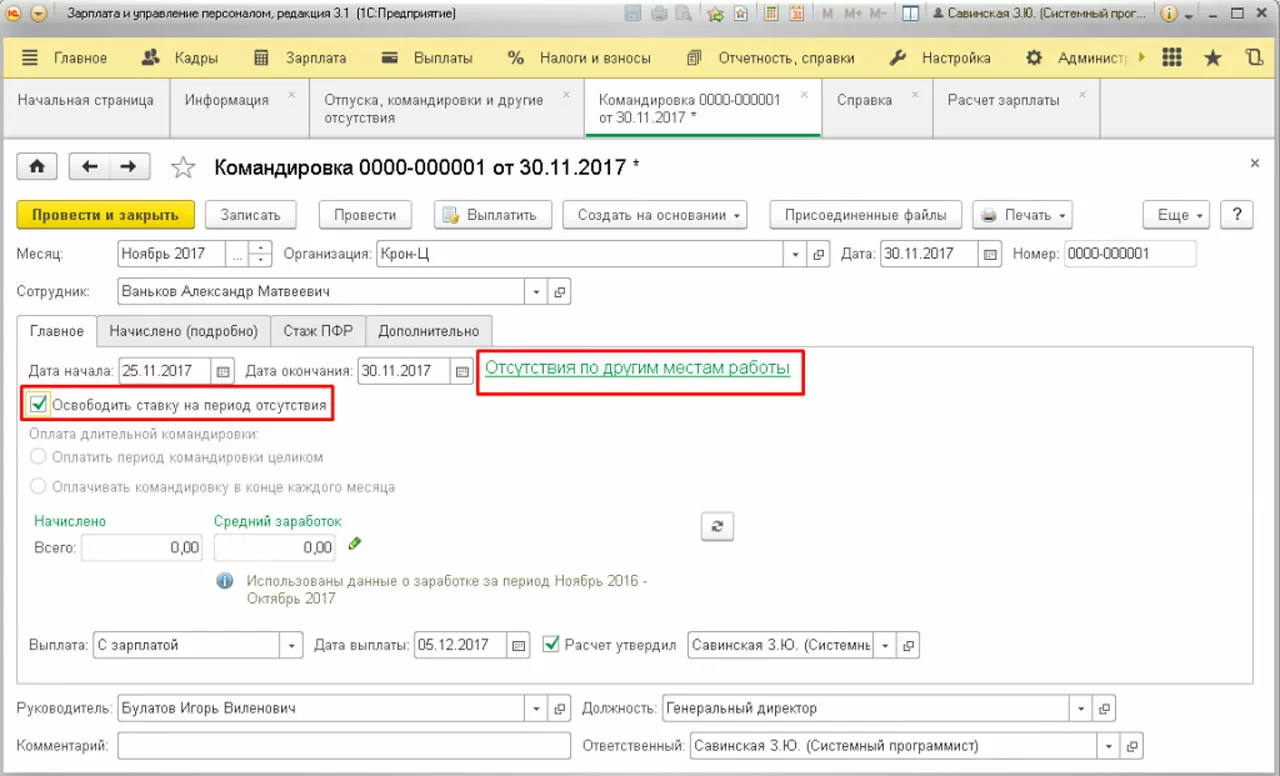Screen dimensions: 1280x776
Task: Open the Должность record with the open icon
Action: (x=1104, y=709)
